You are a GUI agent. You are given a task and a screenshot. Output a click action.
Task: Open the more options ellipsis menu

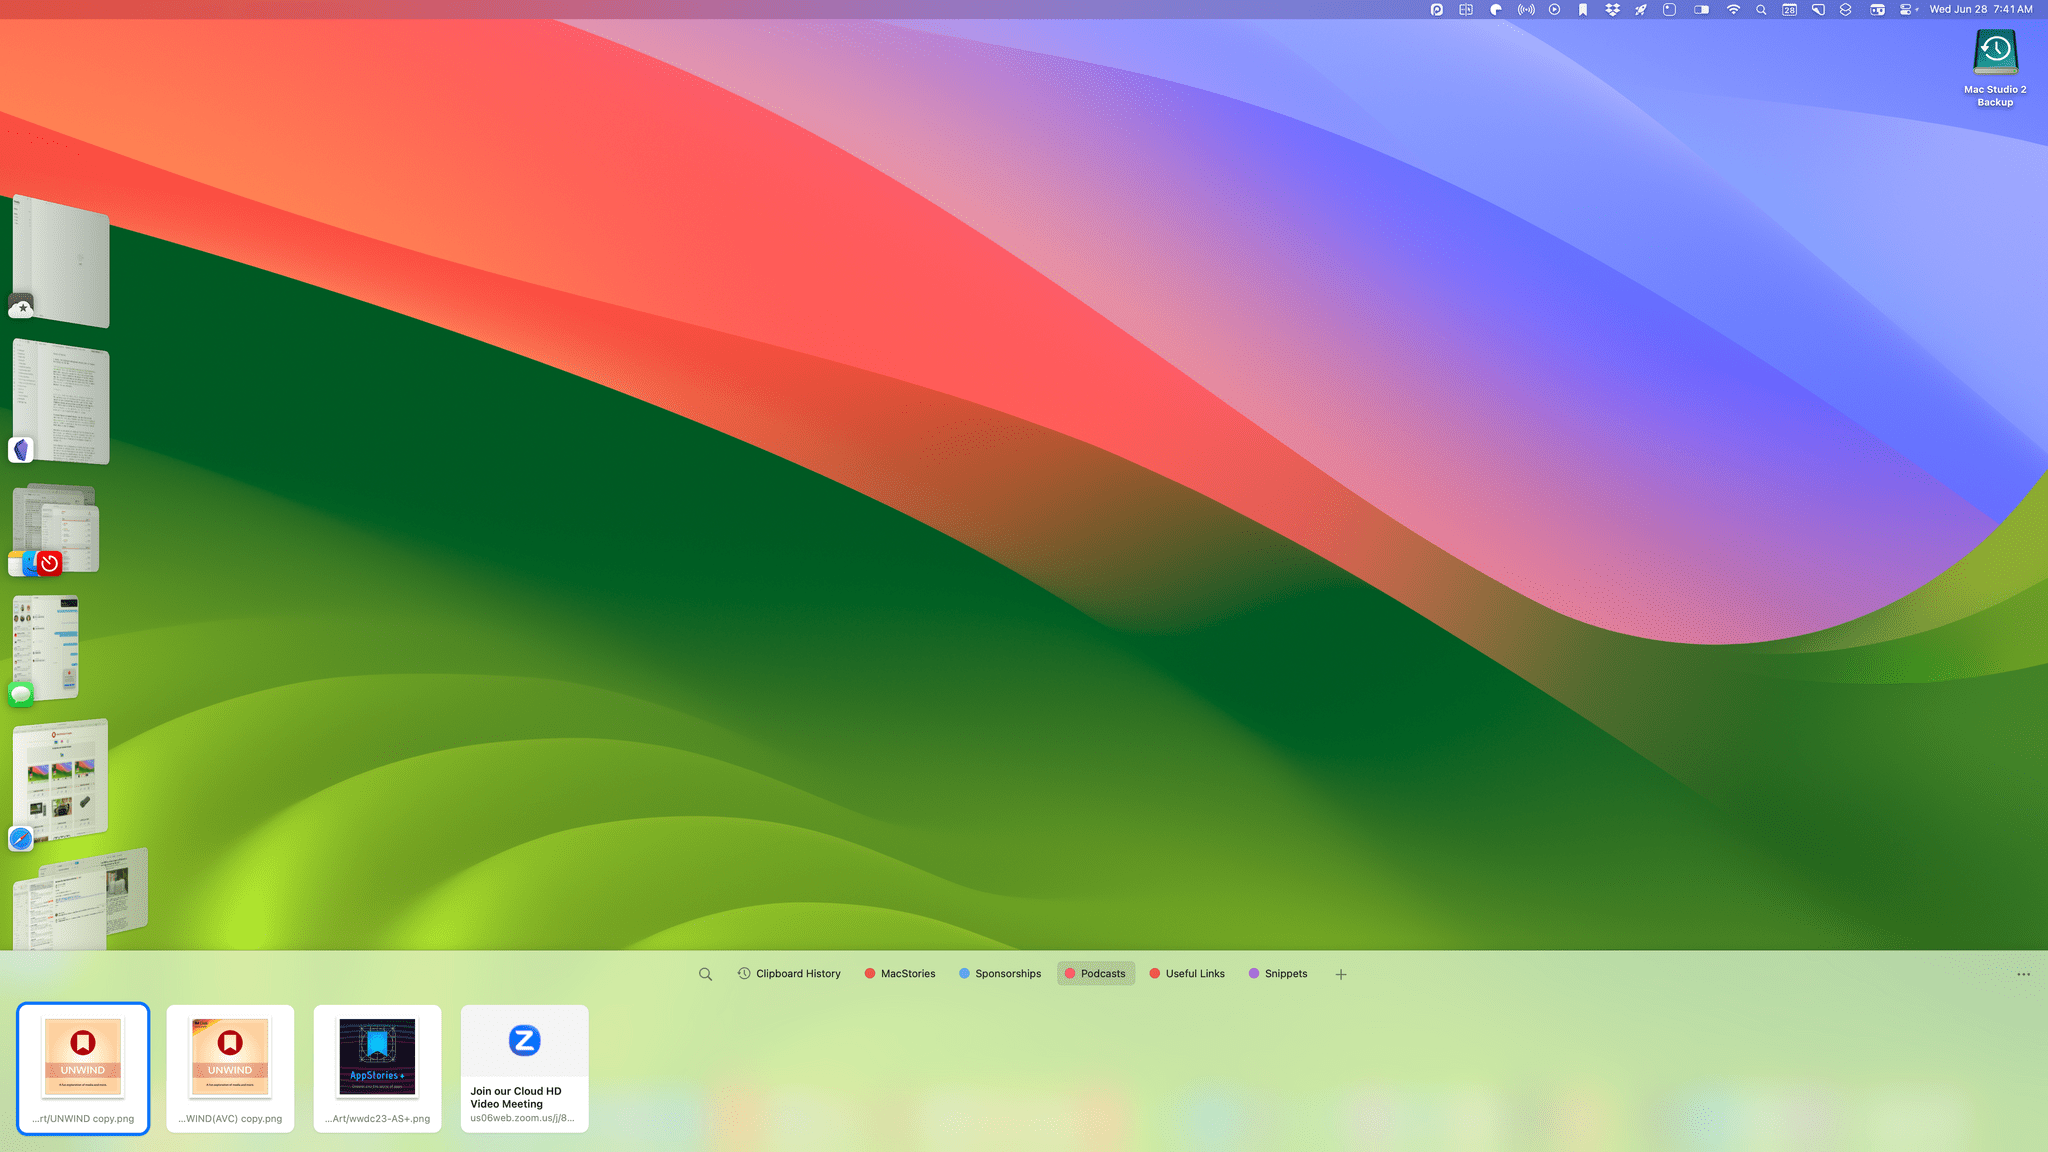(x=2023, y=973)
